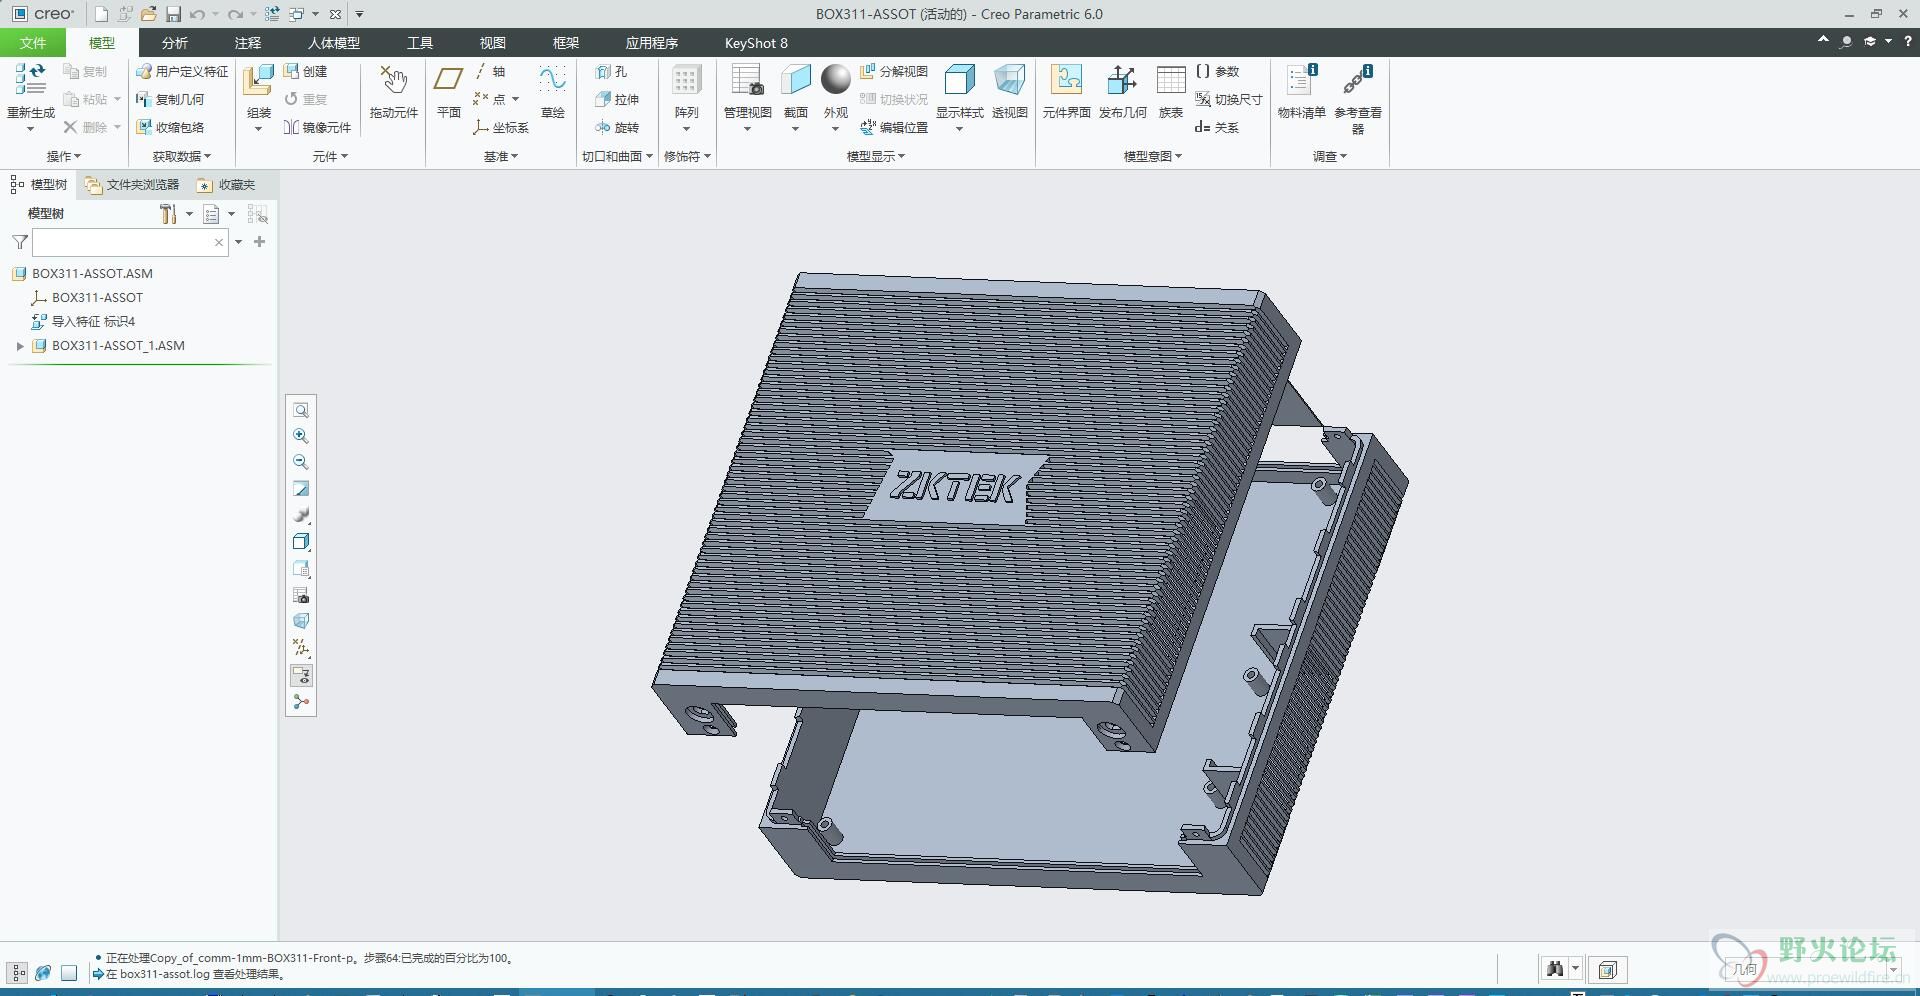Click the Publish Geometry (发布几何) icon
The height and width of the screenshot is (996, 1920).
coord(1122,80)
